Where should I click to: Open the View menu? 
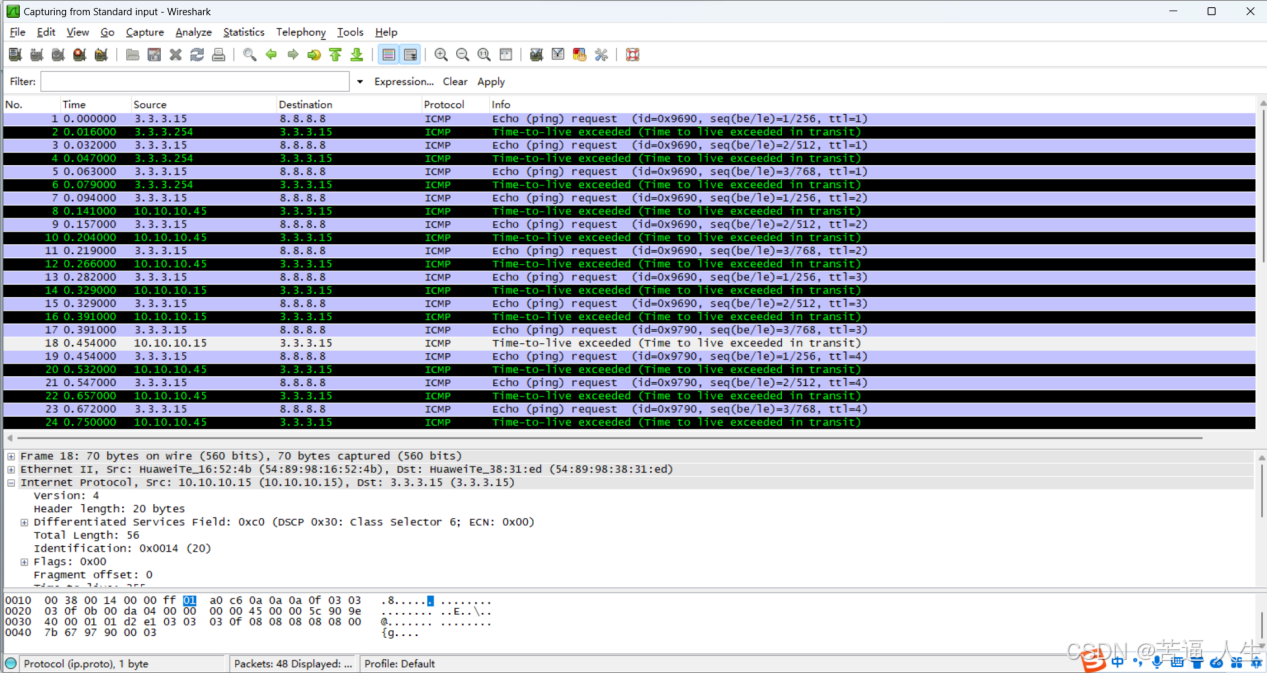tap(77, 32)
